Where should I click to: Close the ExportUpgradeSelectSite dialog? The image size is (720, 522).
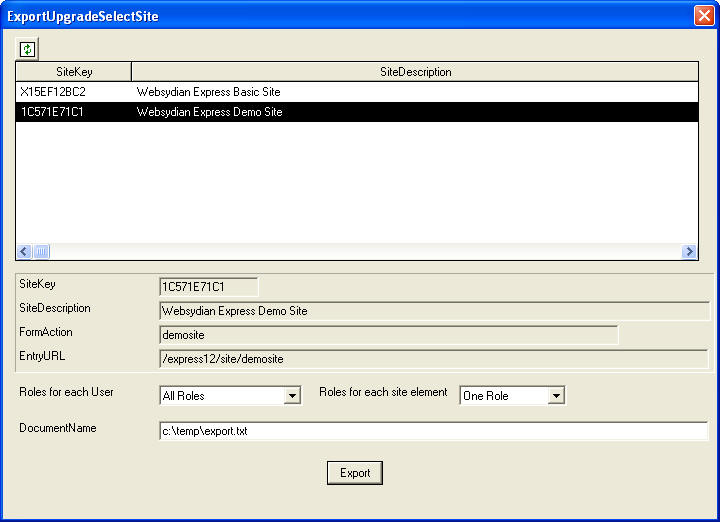point(704,16)
